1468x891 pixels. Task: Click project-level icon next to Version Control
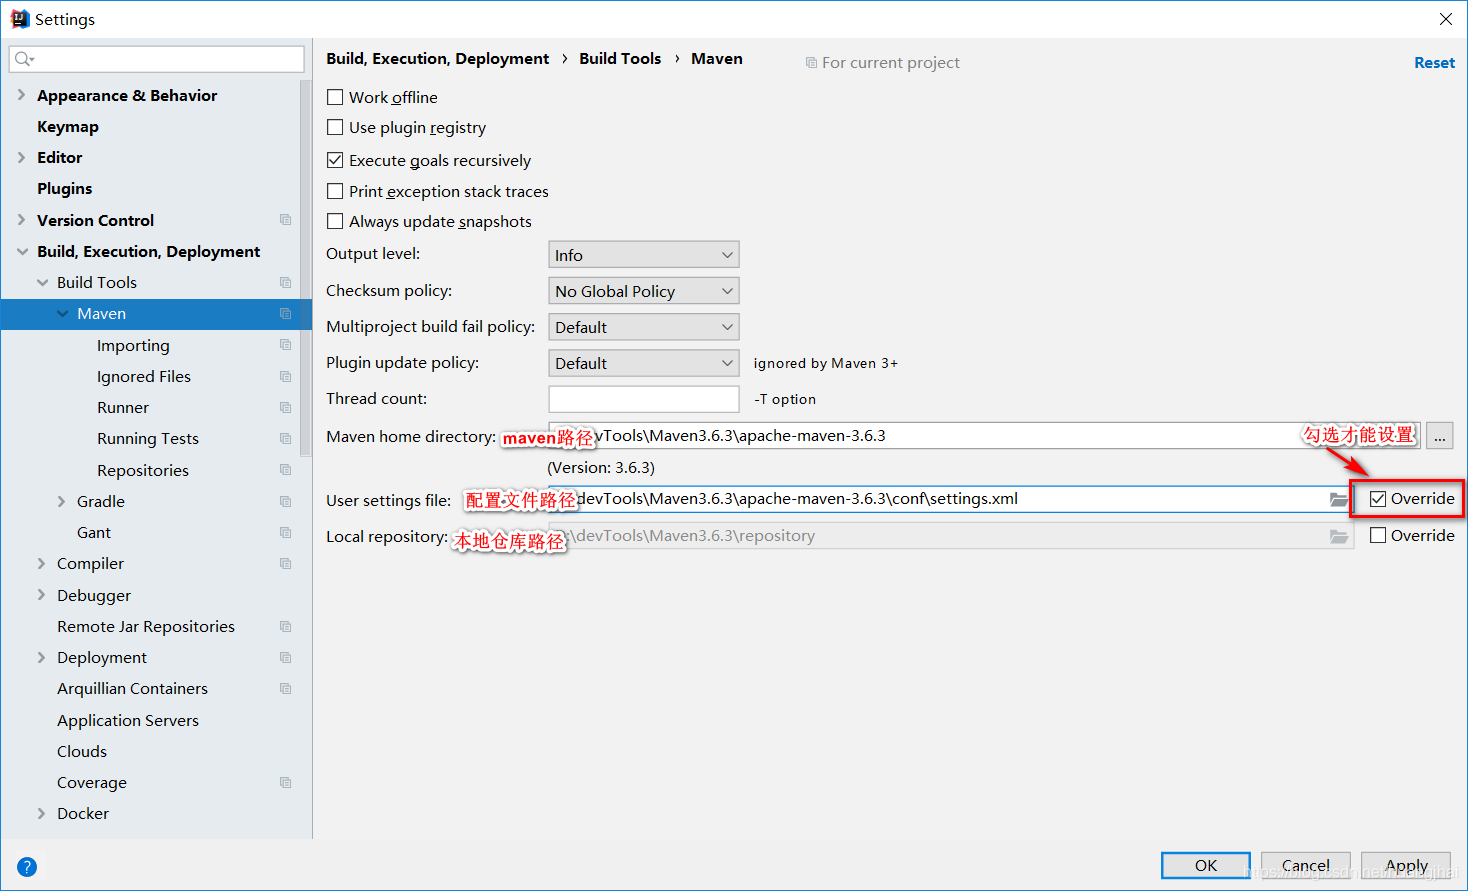click(286, 220)
